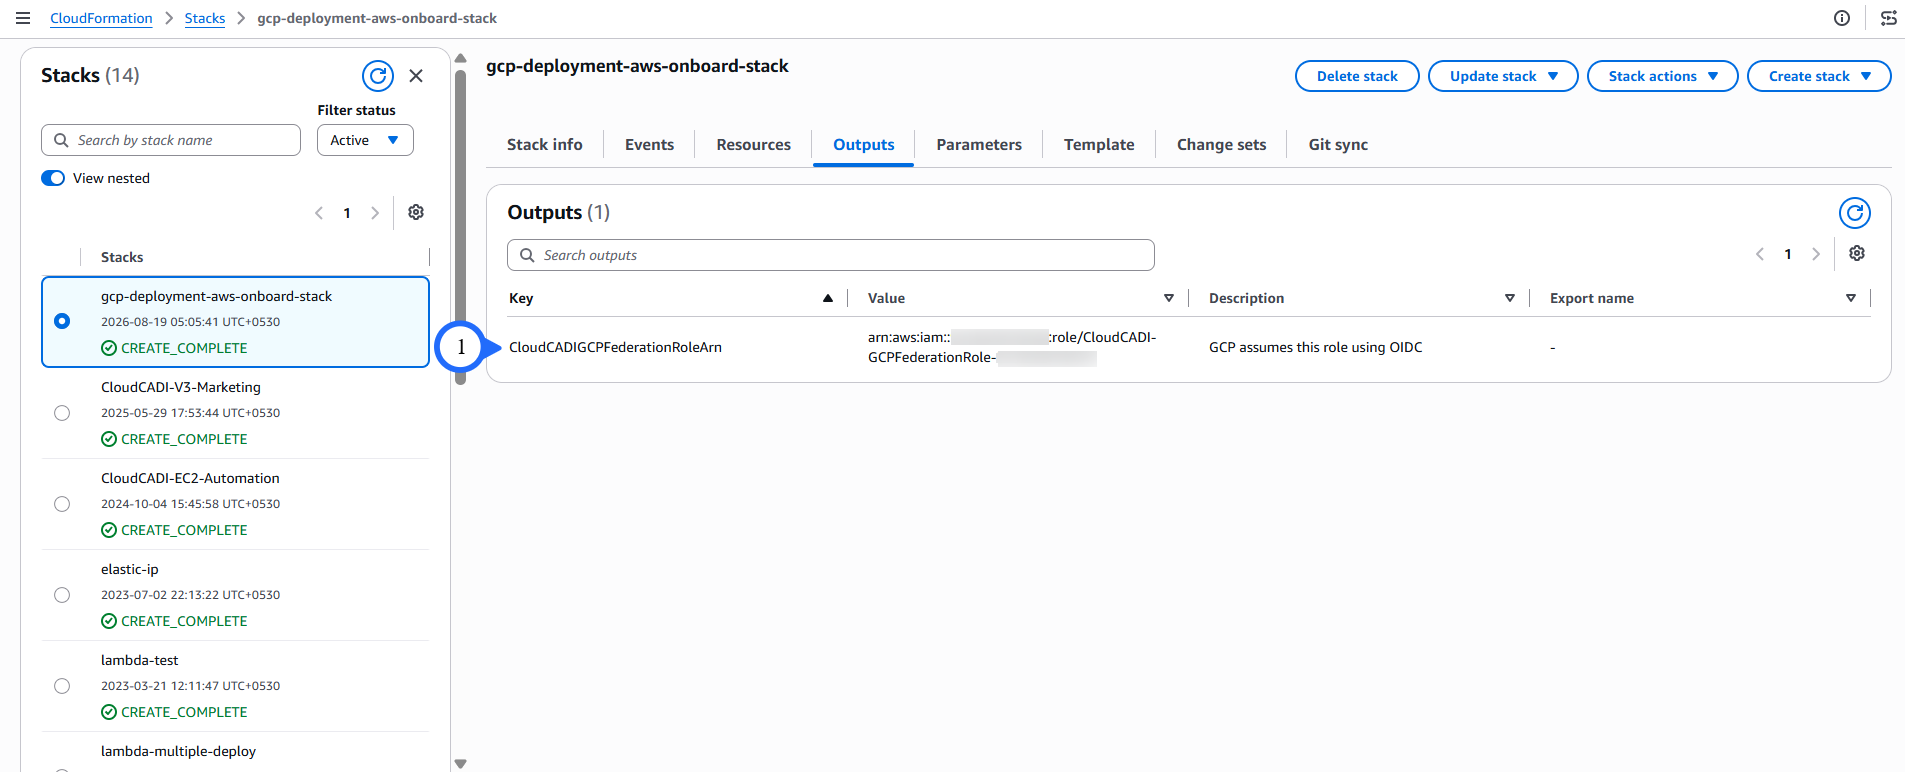Select elastic-ip stack radio button
This screenshot has width=1905, height=772.
click(62, 595)
